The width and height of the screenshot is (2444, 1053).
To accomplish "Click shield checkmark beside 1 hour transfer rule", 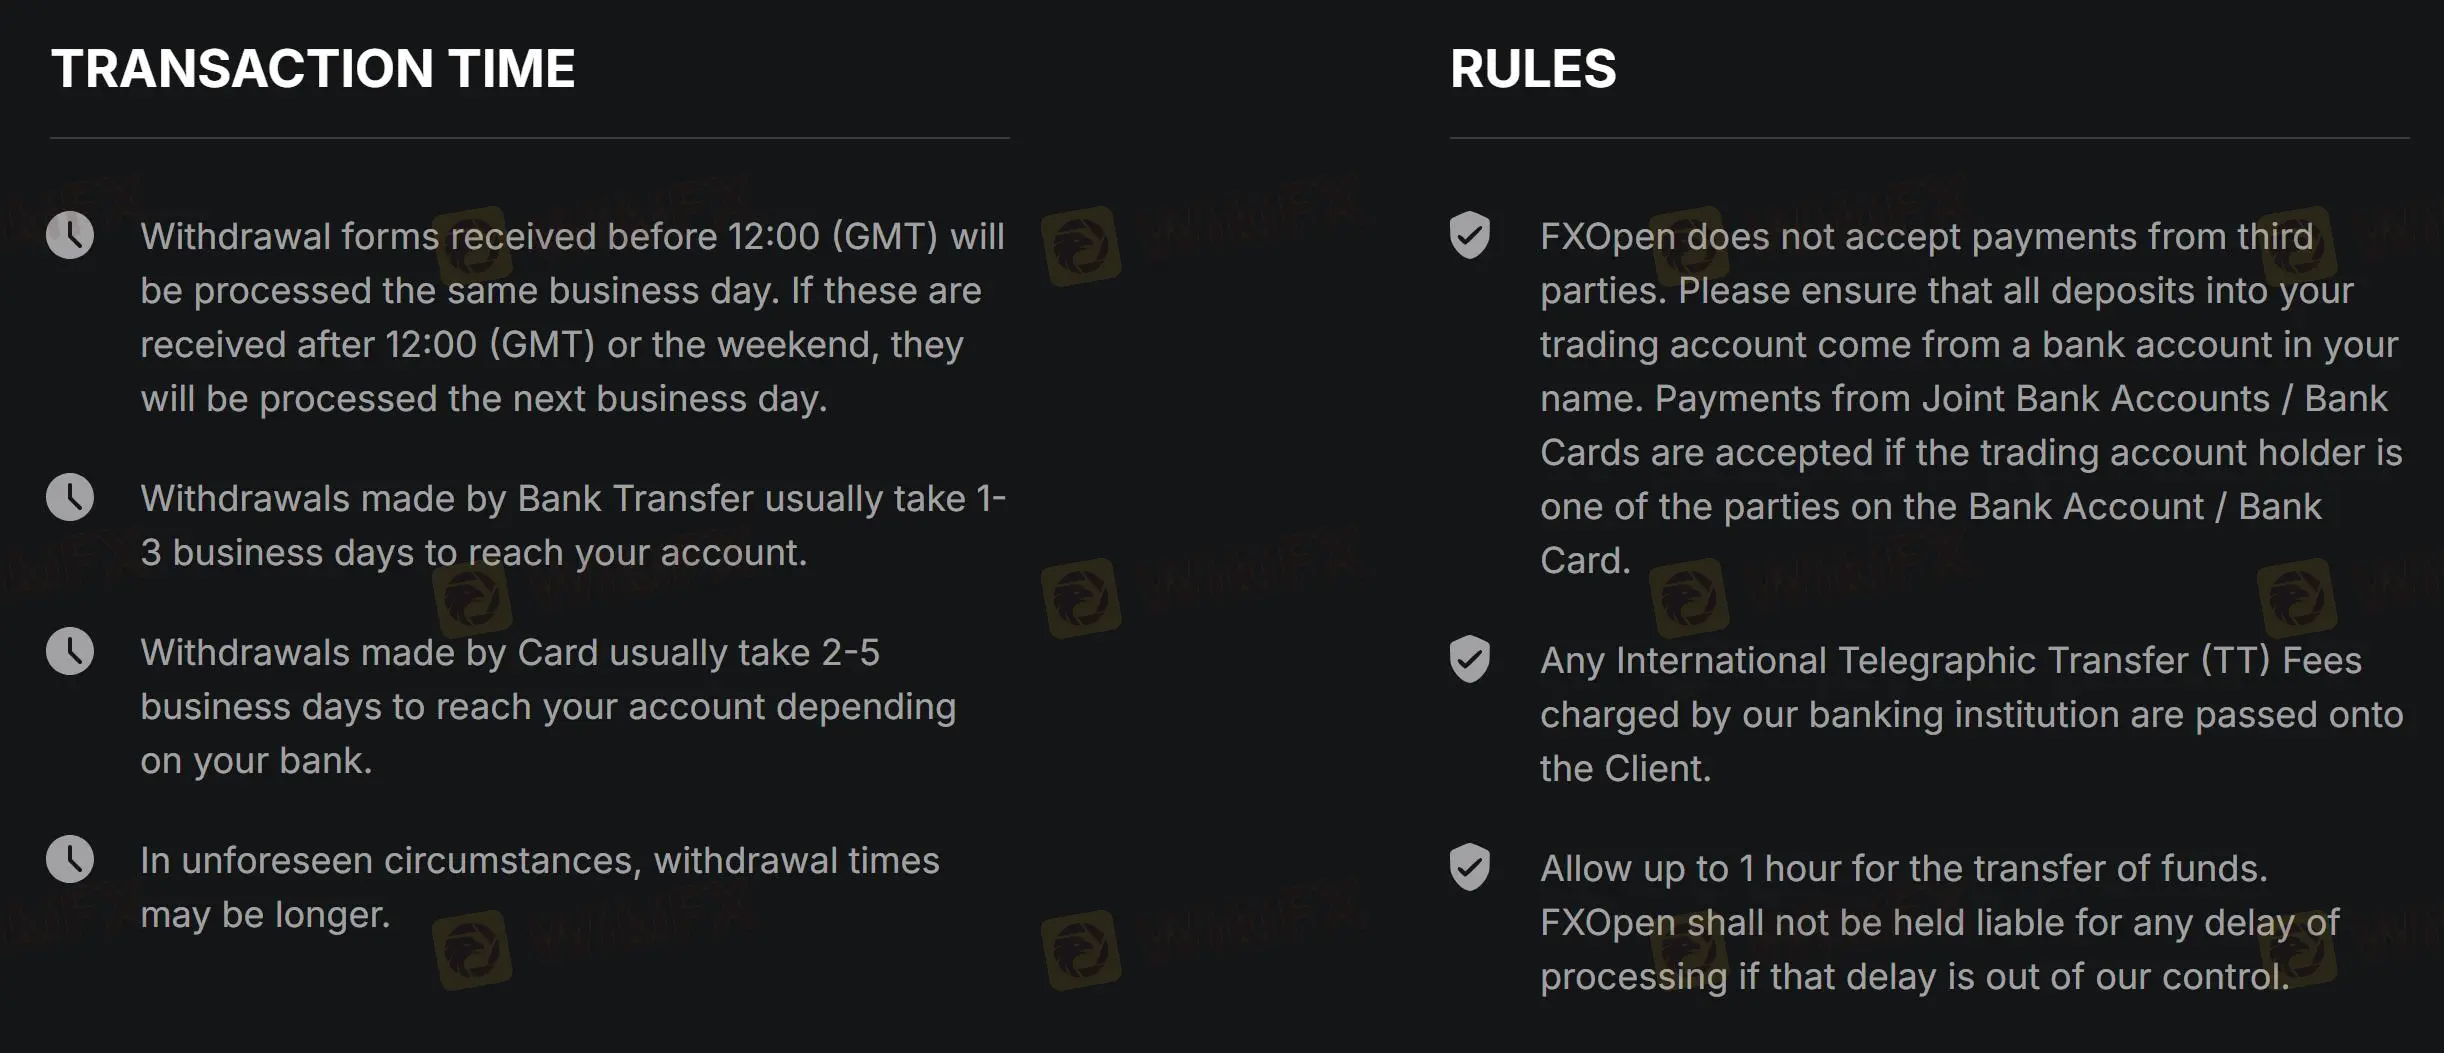I will click(1470, 867).
